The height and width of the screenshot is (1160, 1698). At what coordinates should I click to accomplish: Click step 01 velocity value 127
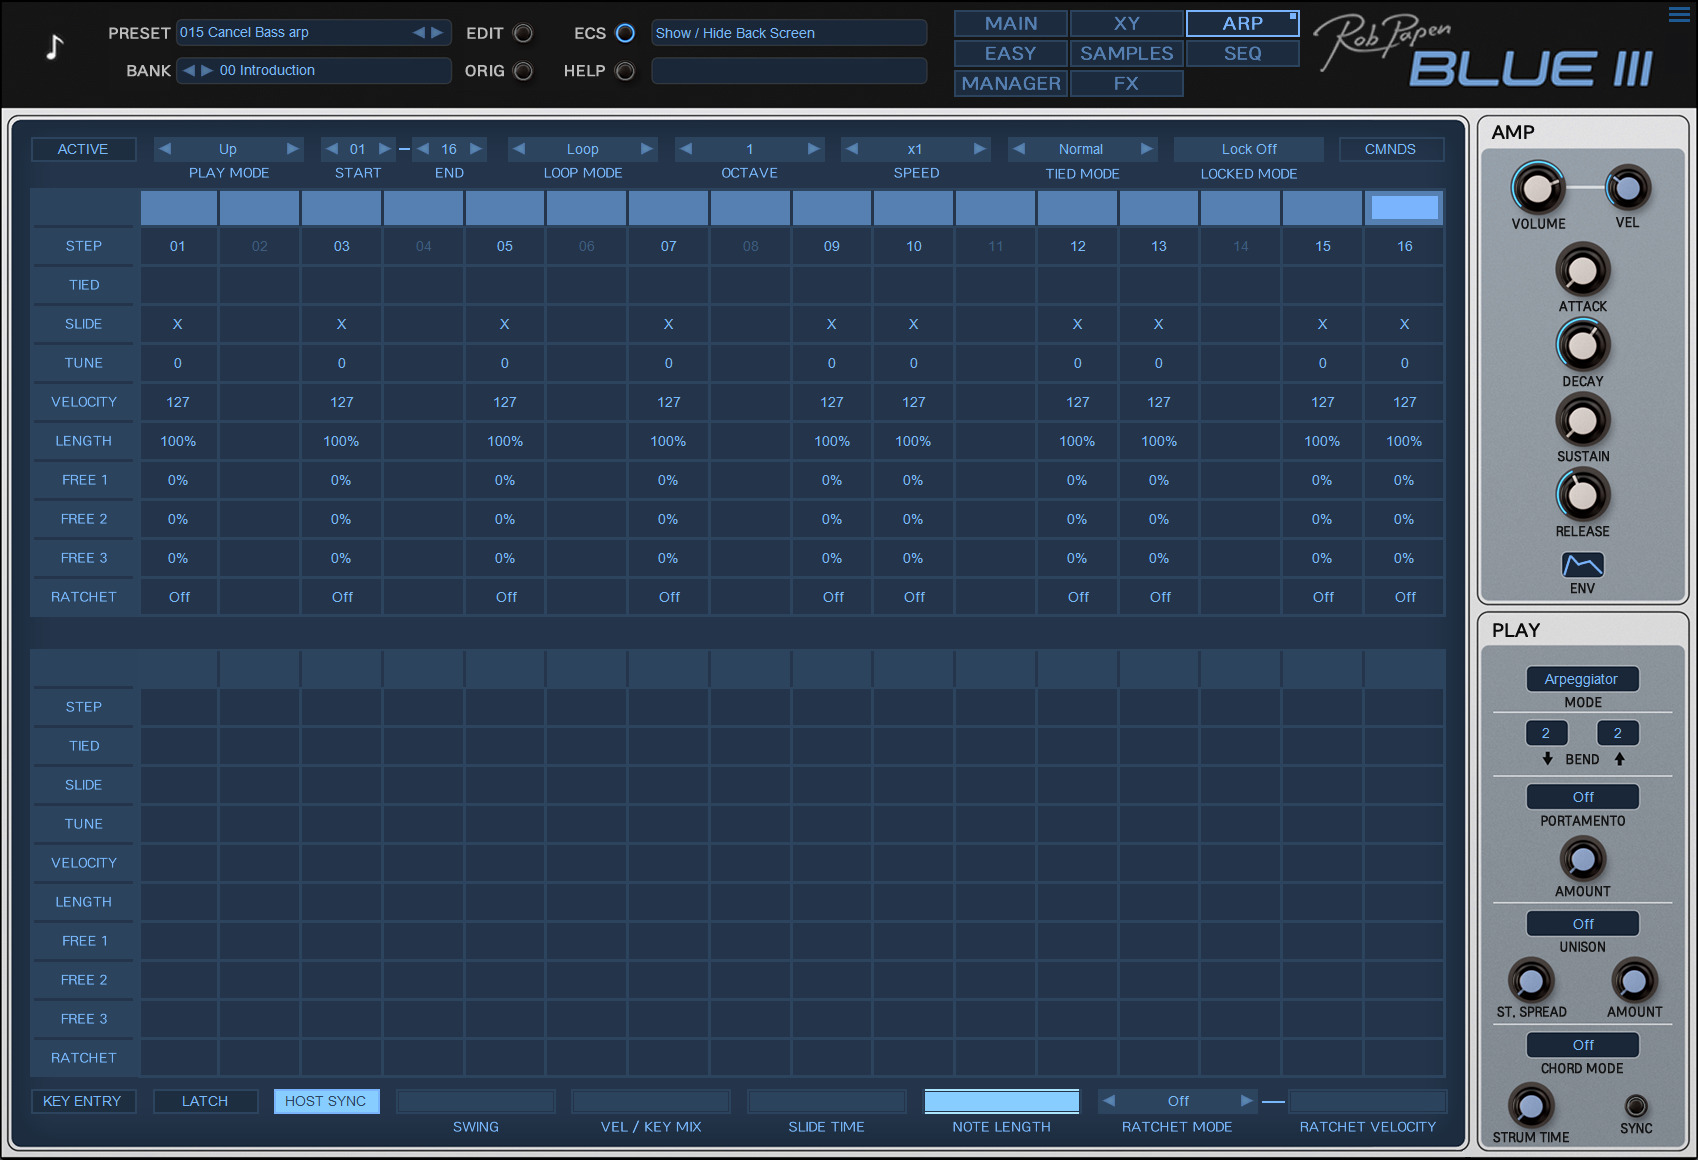pyautogui.click(x=178, y=402)
